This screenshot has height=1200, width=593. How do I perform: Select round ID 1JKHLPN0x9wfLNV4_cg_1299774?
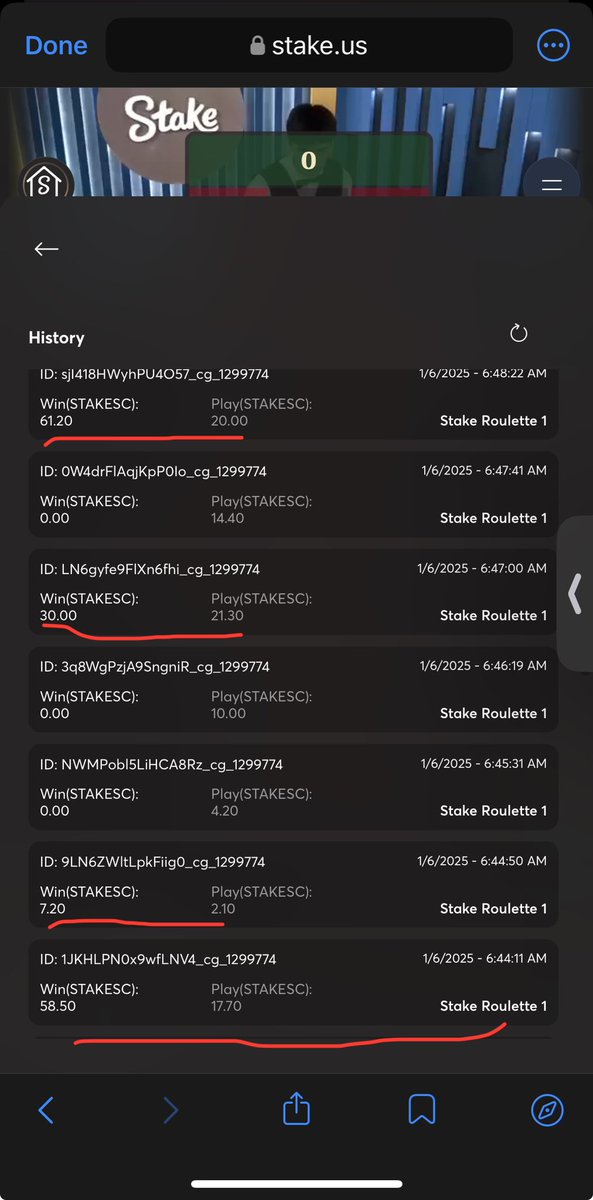point(157,959)
